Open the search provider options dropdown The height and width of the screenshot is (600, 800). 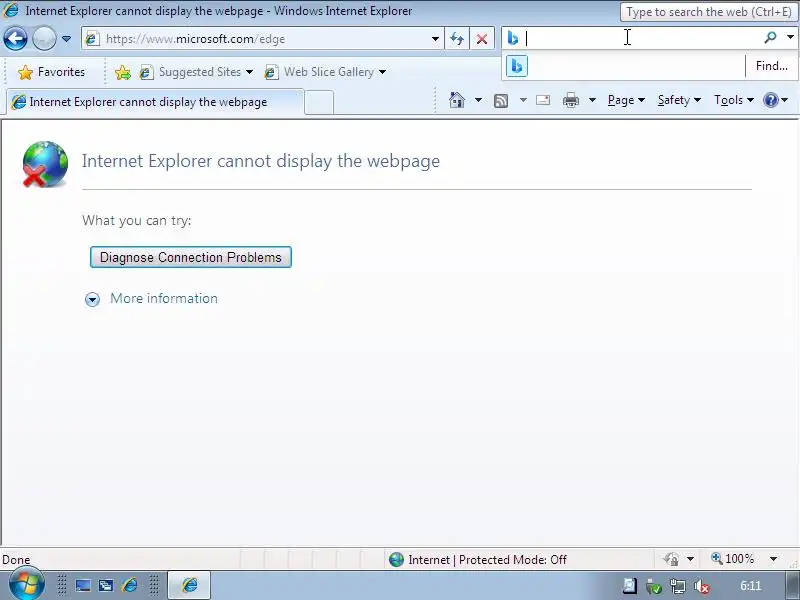[790, 37]
